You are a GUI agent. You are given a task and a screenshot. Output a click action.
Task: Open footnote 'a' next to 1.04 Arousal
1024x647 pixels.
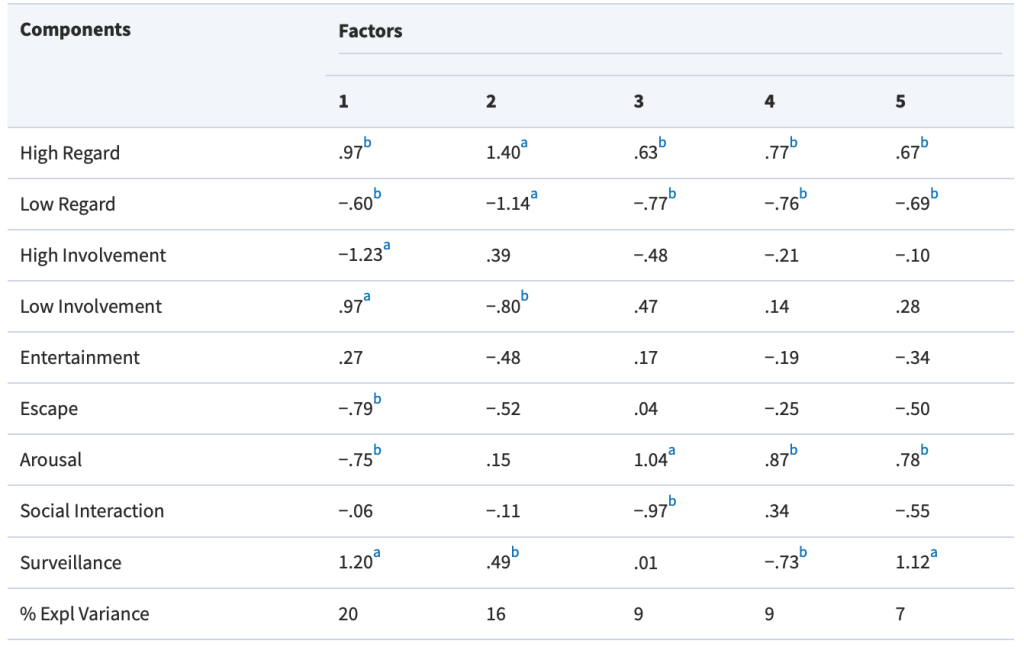[x=672, y=452]
